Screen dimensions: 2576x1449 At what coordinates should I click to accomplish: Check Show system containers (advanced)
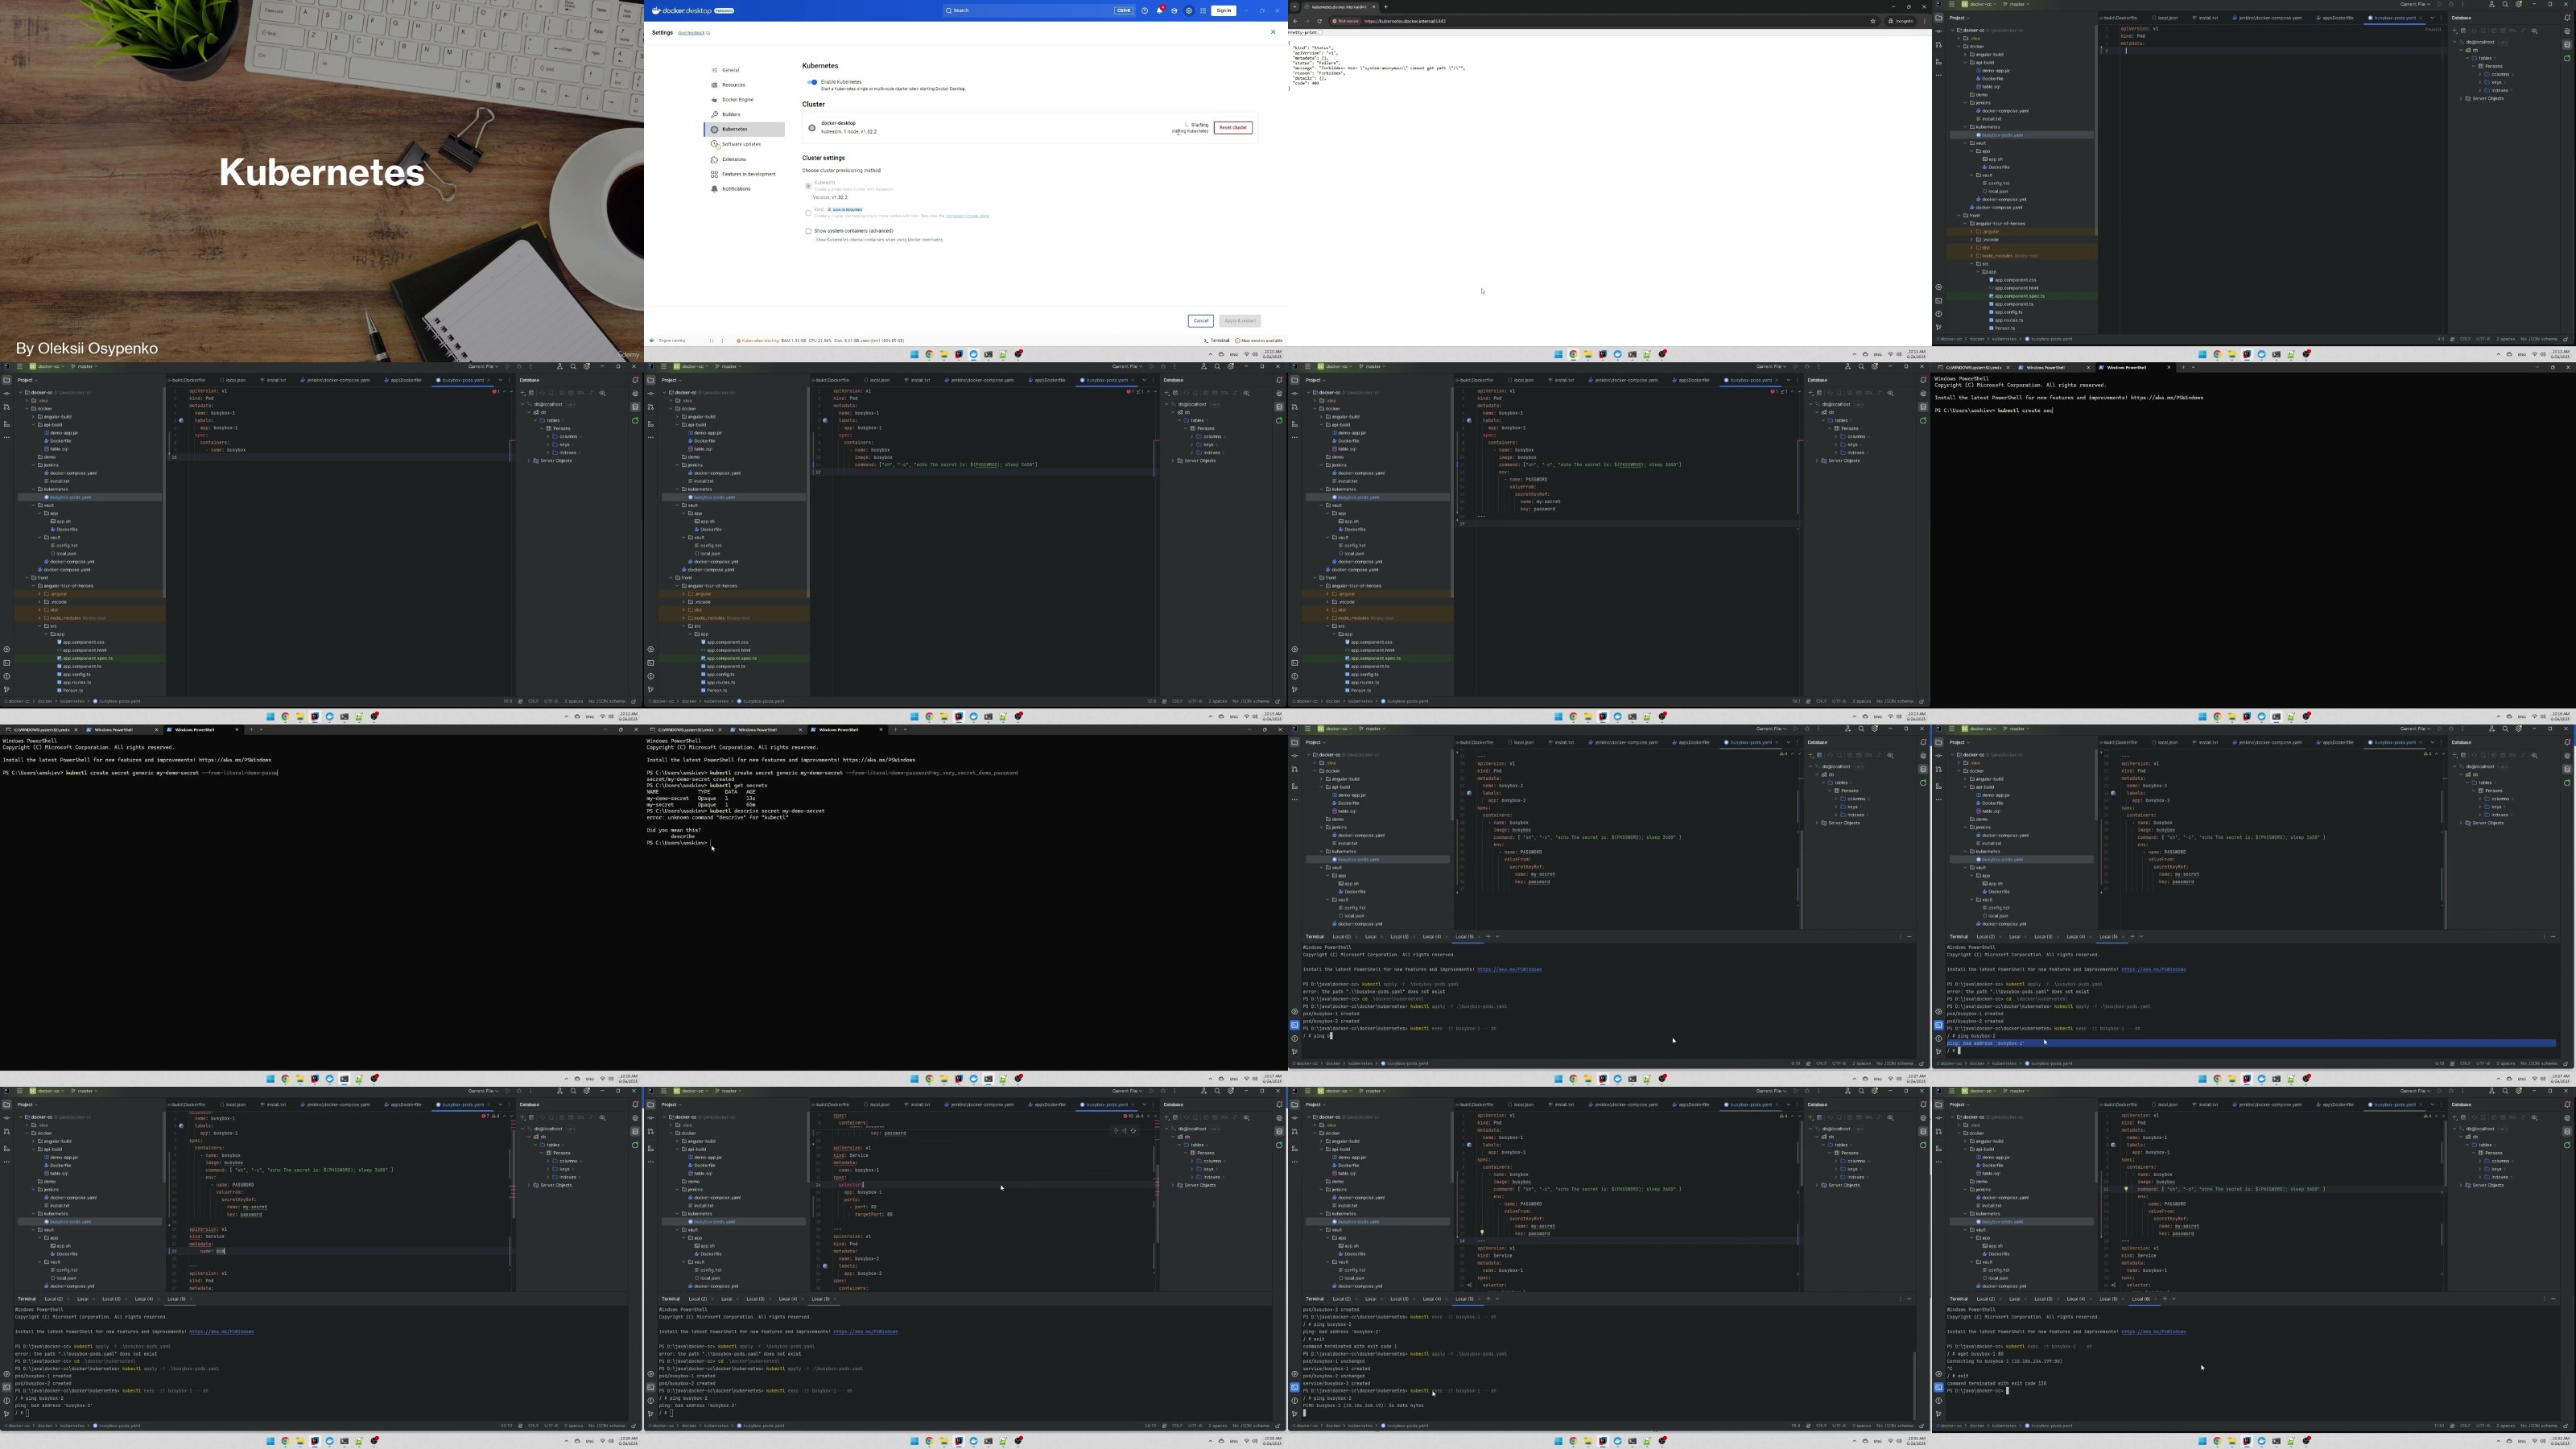tap(808, 231)
